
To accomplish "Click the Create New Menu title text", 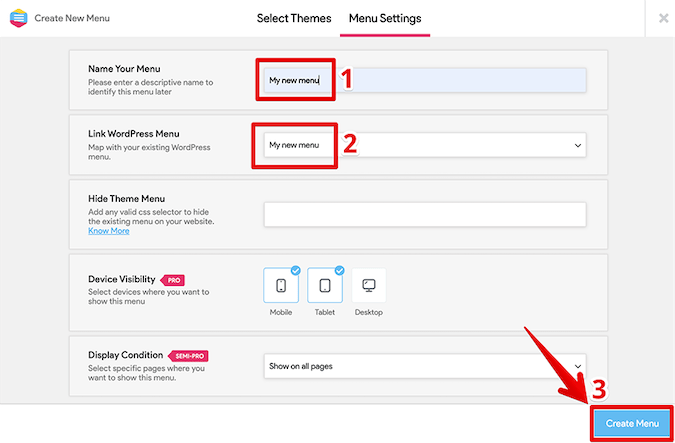I will coord(72,19).
